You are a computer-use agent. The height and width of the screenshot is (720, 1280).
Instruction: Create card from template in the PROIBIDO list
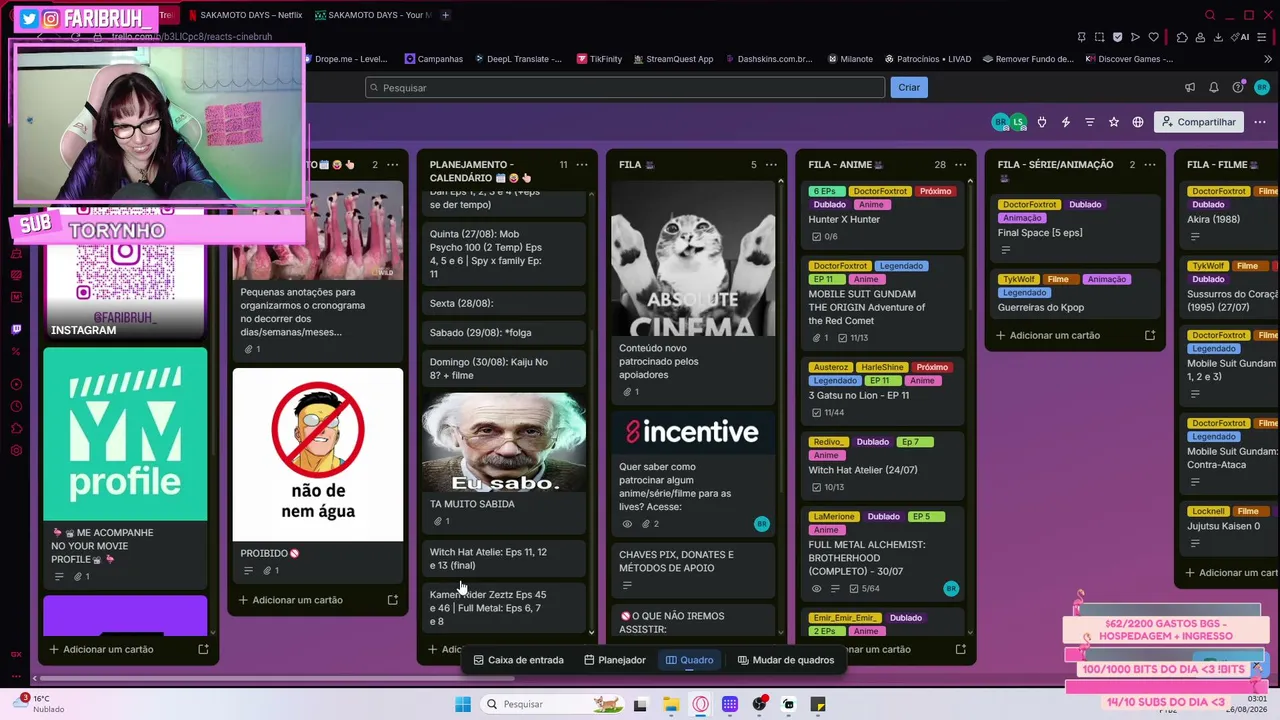[393, 600]
